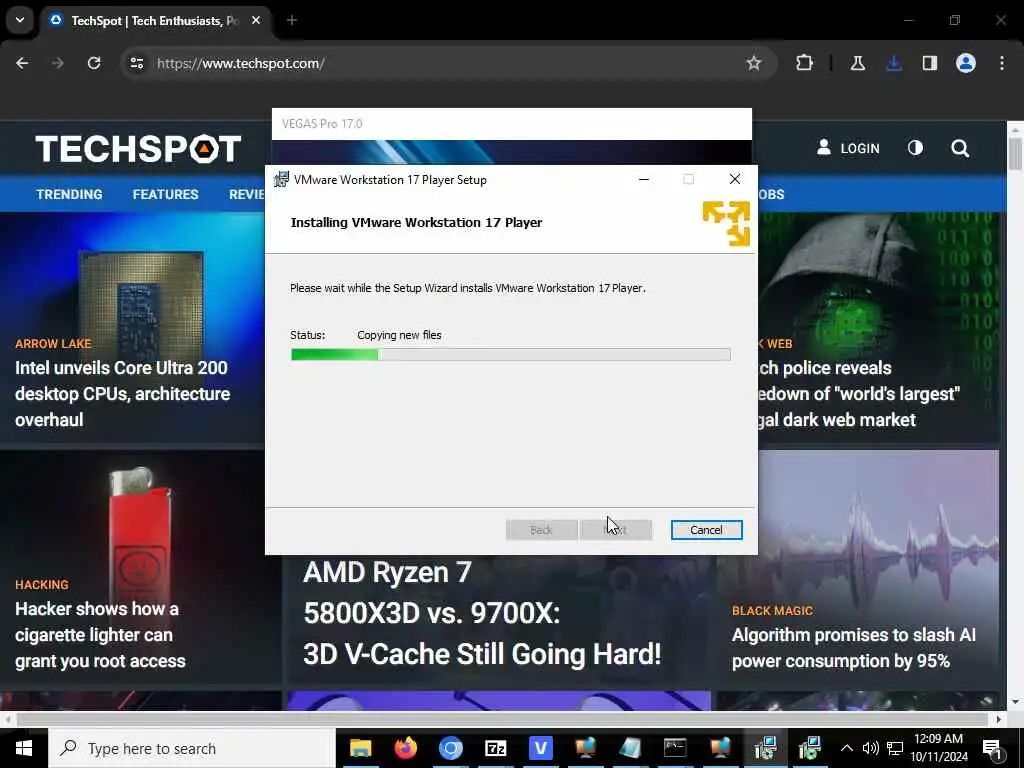Viewport: 1024px width, 768px height.
Task: Open AMD Ryzen 7 5800X3D vs 9700X article
Action: [x=482, y=613]
